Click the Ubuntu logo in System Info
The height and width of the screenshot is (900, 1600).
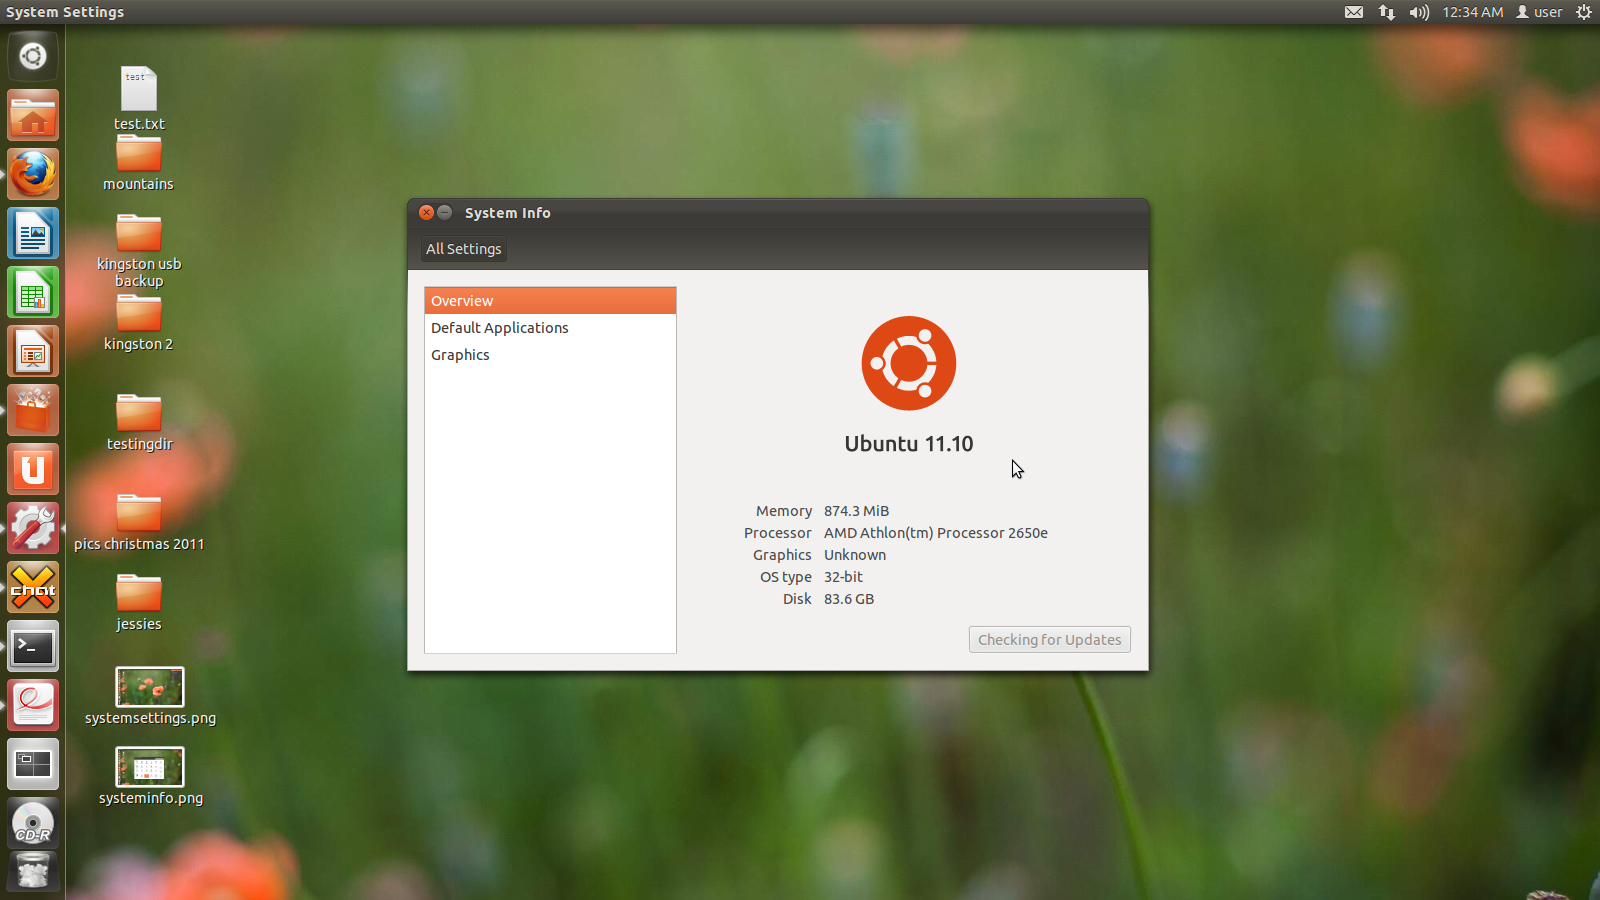tap(909, 363)
